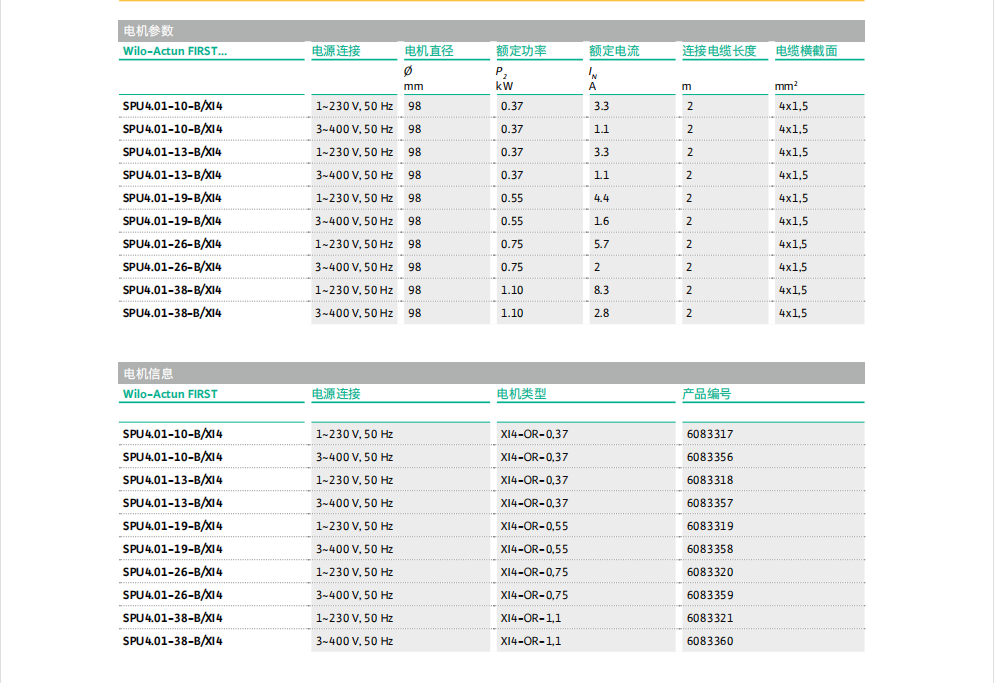Select product number 6083360
Viewport: 994px width, 683px height.
710,641
